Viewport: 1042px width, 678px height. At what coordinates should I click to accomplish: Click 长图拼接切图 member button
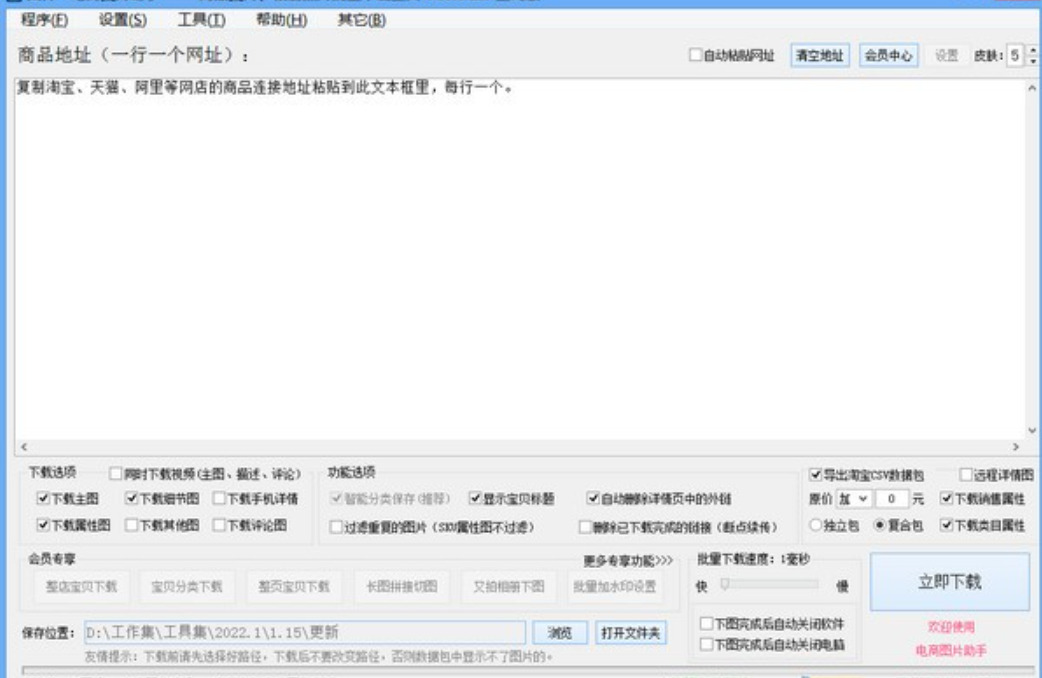(x=401, y=586)
